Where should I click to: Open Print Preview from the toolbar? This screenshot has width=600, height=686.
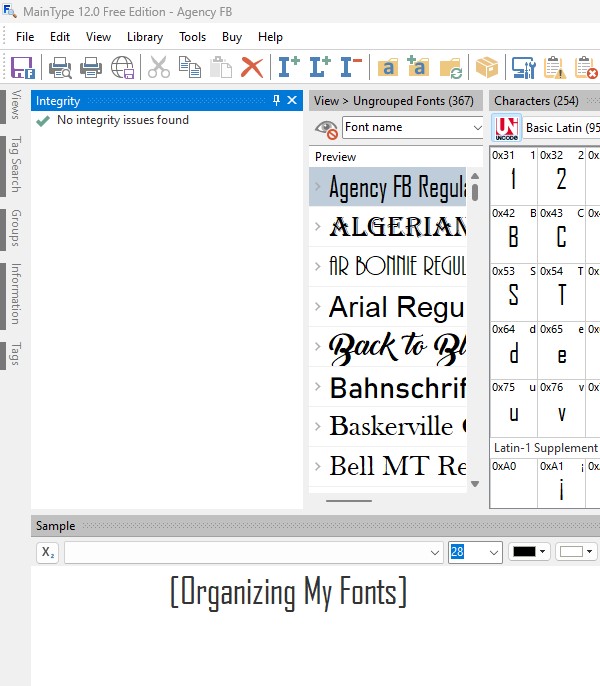(60, 67)
